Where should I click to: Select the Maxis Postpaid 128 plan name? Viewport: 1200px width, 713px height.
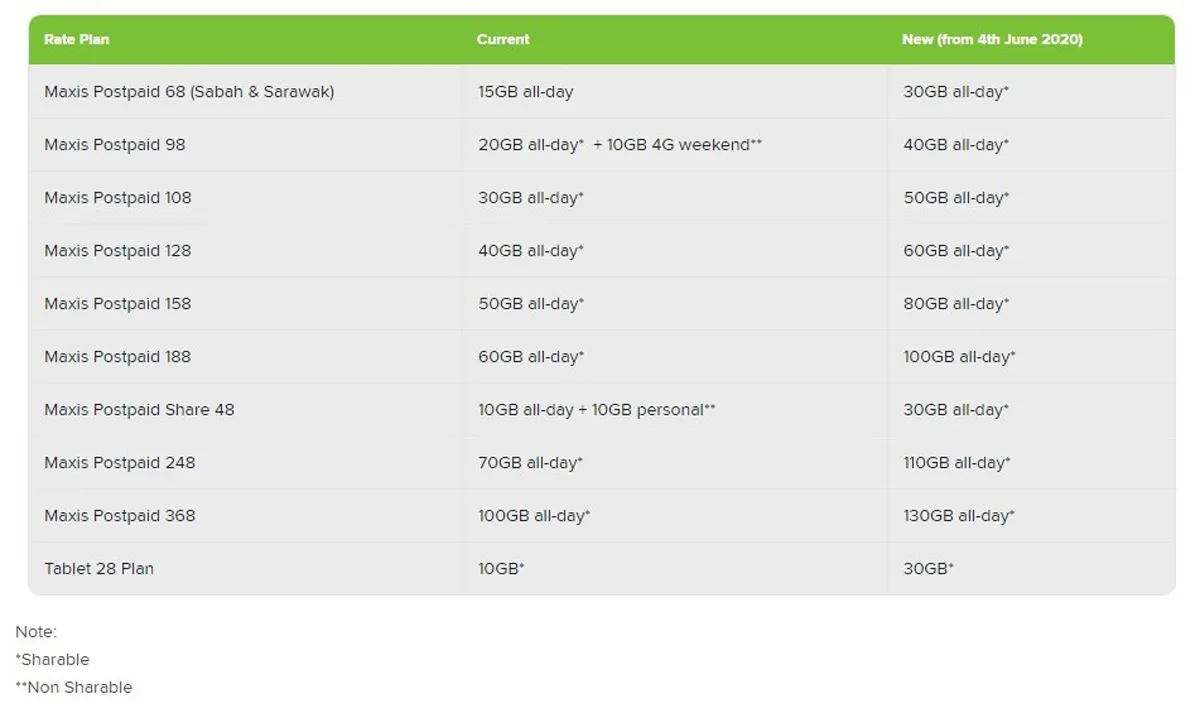117,251
